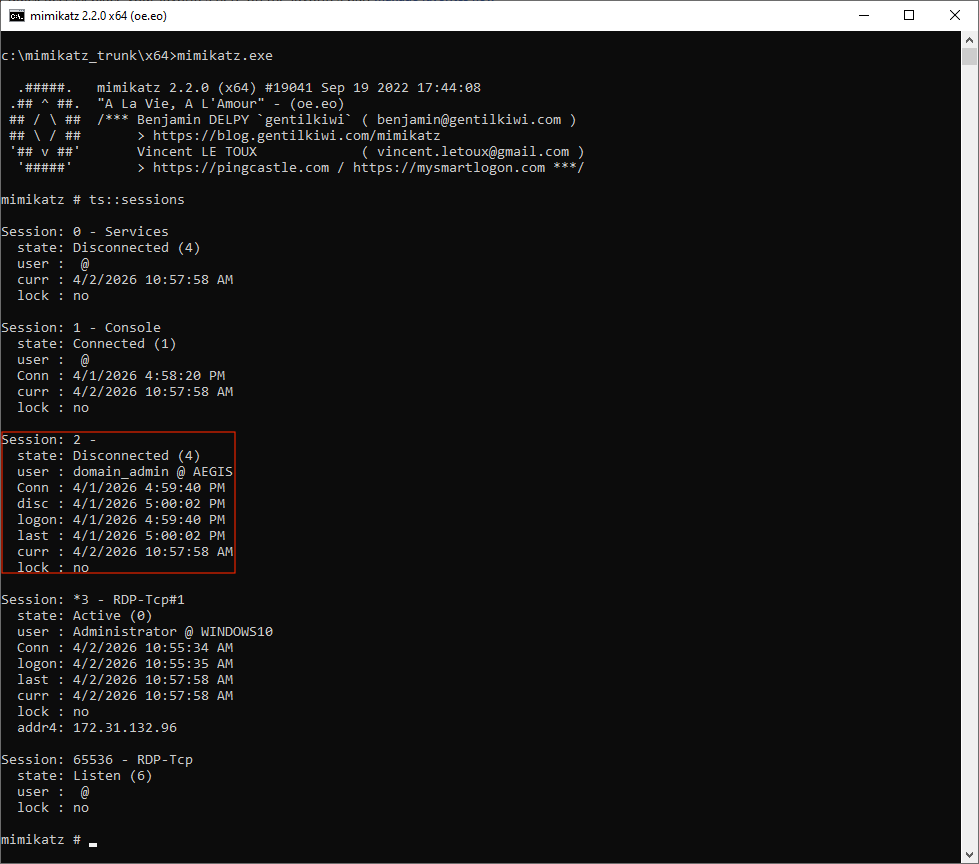
Task: Click the 'state: Connected (1)' line
Action: click(x=97, y=343)
